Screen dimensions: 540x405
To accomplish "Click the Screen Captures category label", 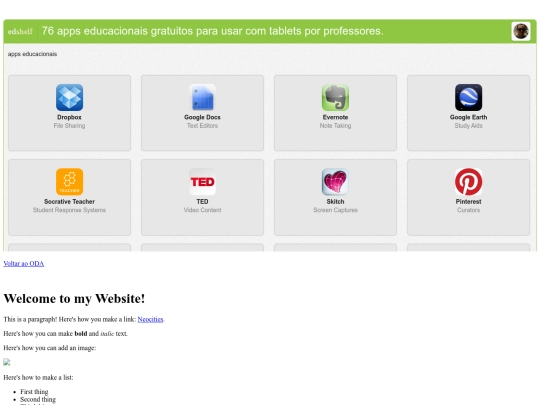I will (x=335, y=210).
